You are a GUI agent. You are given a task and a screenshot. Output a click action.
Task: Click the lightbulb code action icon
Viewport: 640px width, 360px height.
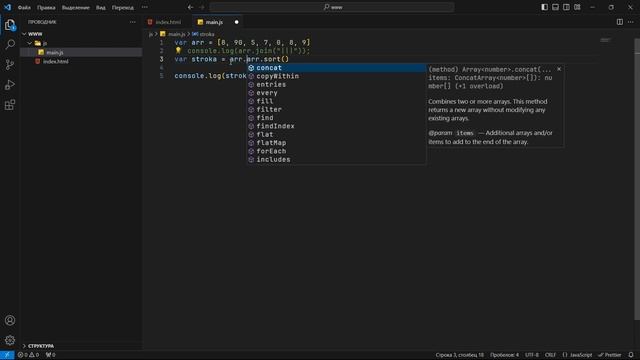(x=178, y=51)
